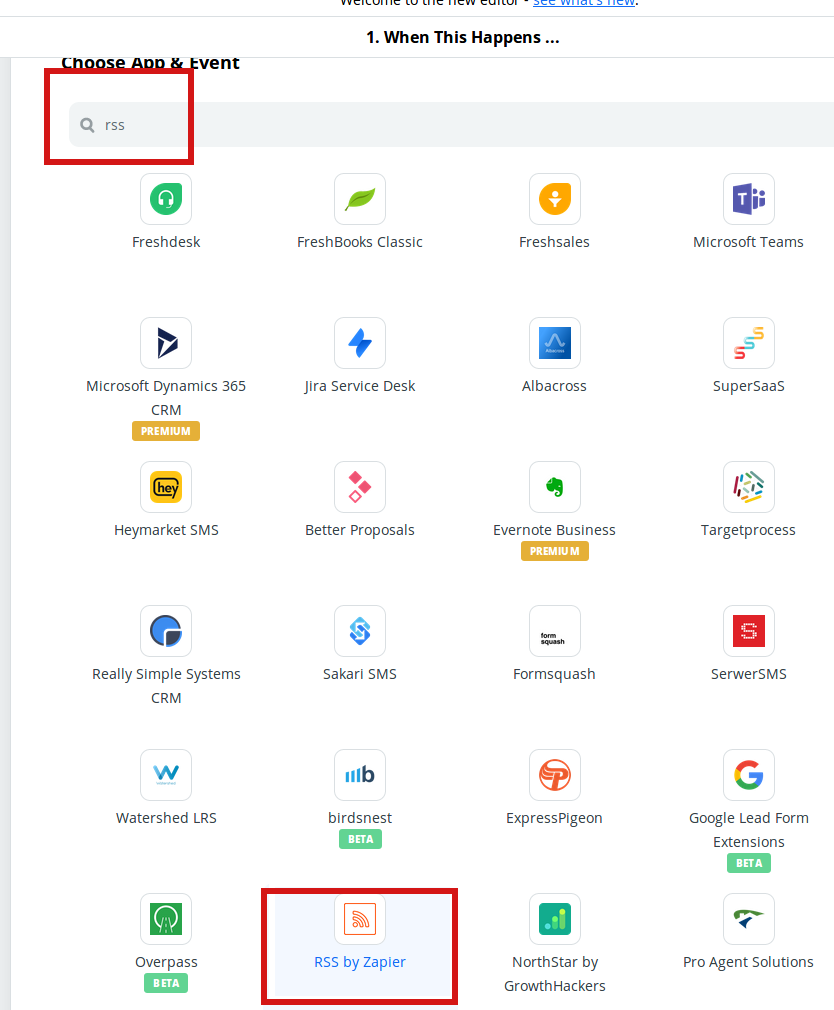Pick the Albacross app icon

pyautogui.click(x=554, y=343)
